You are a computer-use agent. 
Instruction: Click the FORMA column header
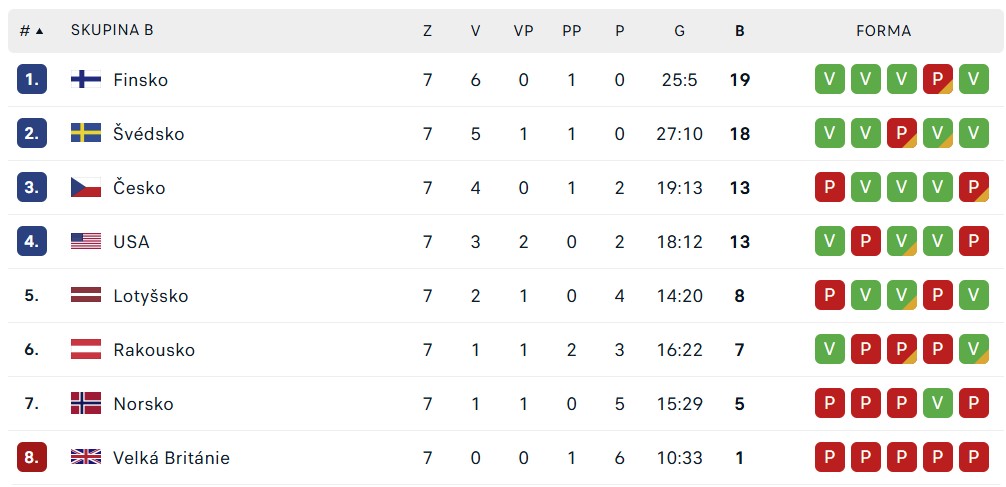click(883, 31)
